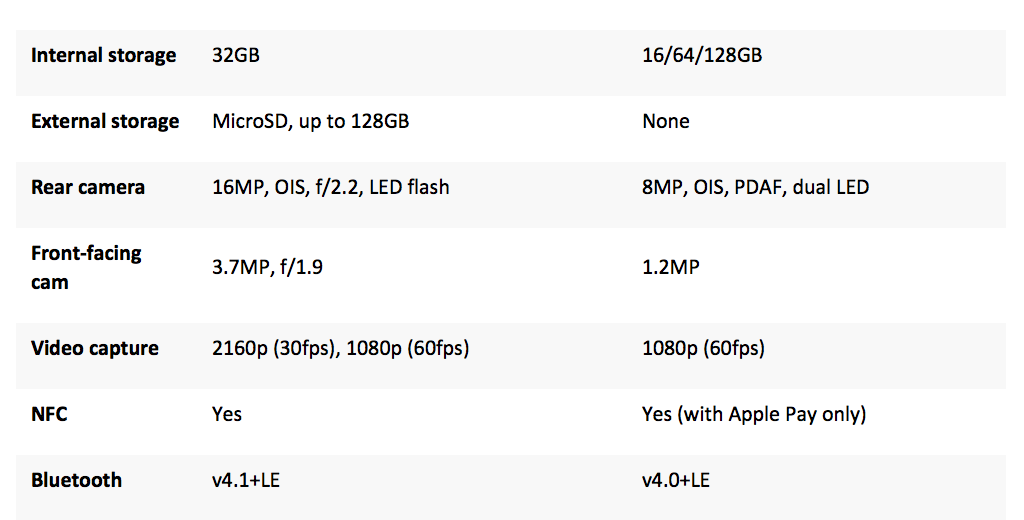Viewport: 1024px width, 520px height.
Task: Click the Internal storage row label
Action: [103, 56]
